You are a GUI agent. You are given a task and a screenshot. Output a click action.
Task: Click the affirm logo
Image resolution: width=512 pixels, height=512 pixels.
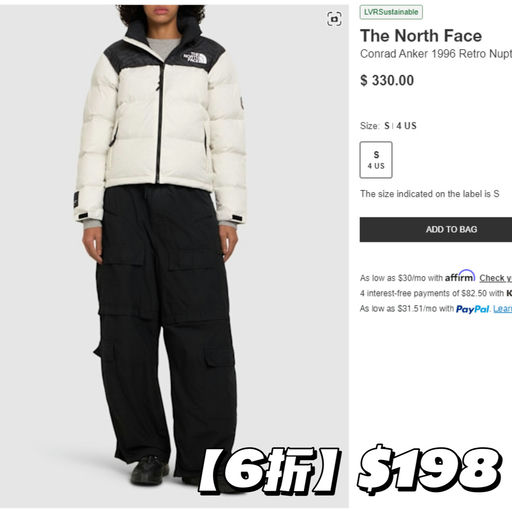coord(460,276)
